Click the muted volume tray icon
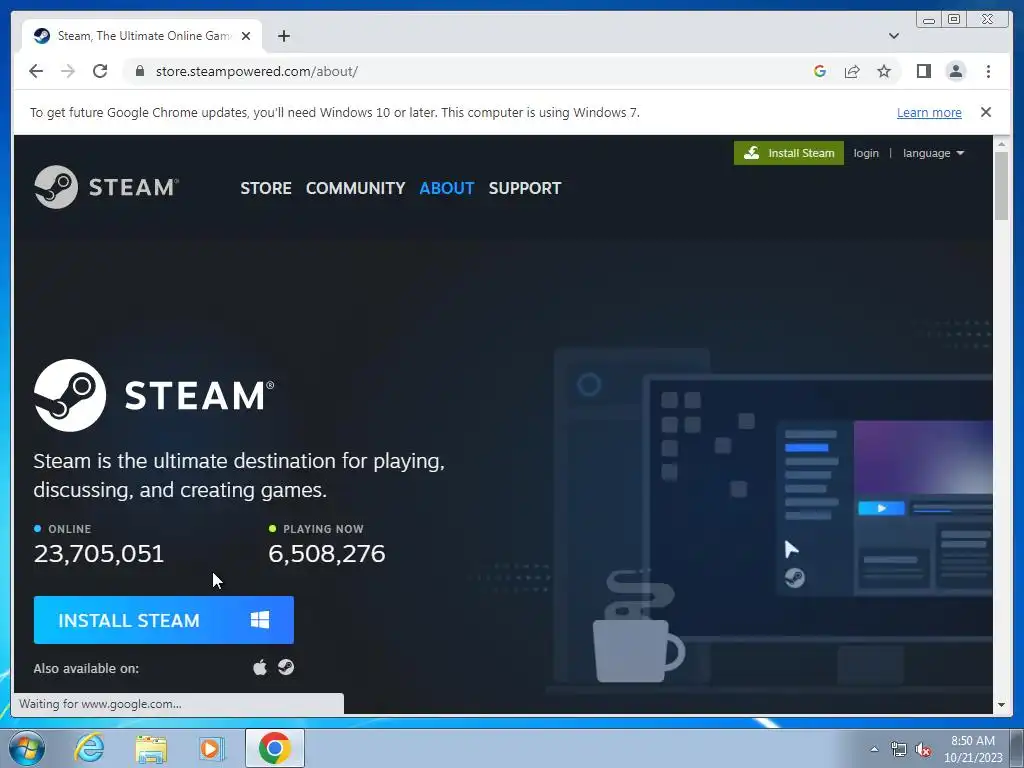The width and height of the screenshot is (1024, 768). click(923, 749)
